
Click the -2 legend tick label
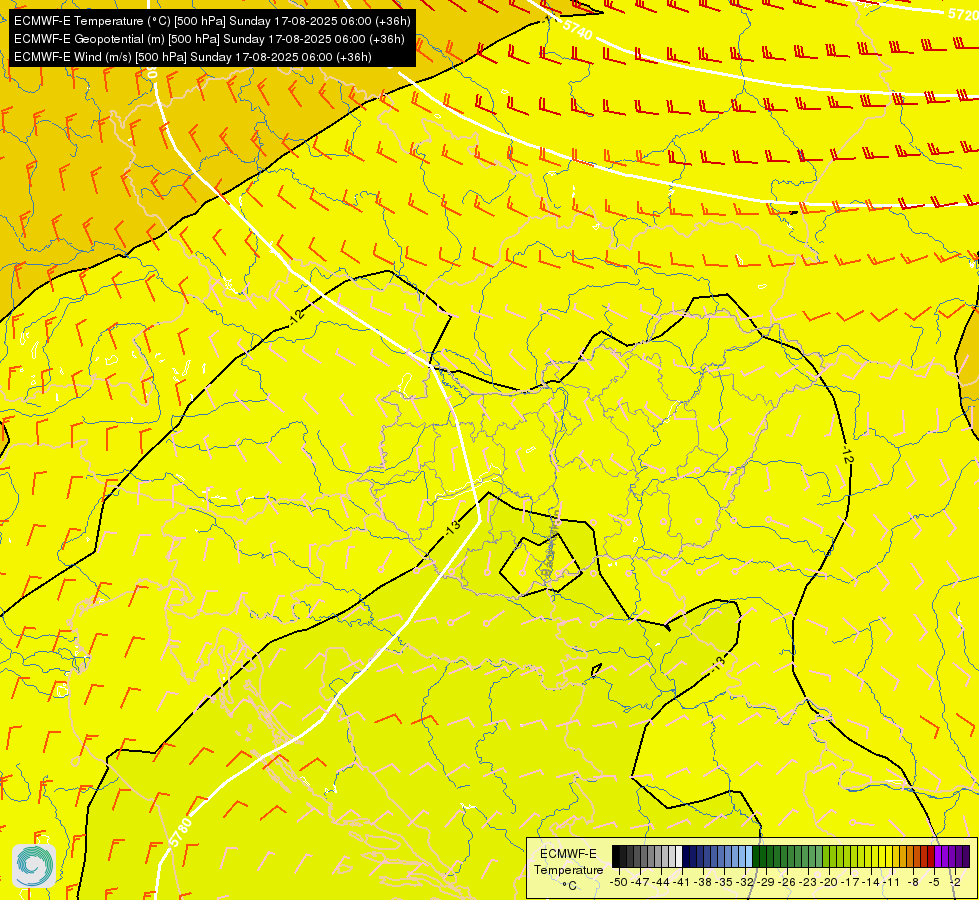(955, 882)
